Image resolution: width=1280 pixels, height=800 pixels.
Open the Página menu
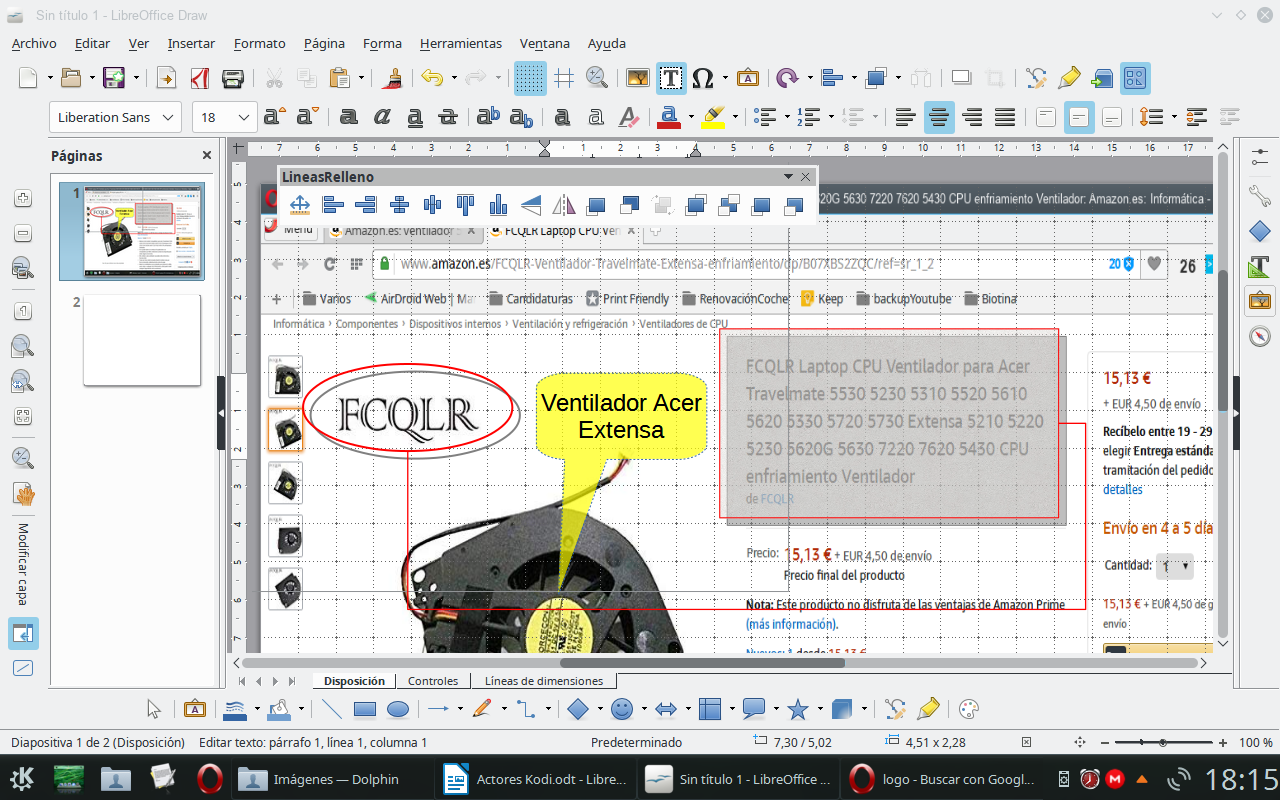pos(324,43)
